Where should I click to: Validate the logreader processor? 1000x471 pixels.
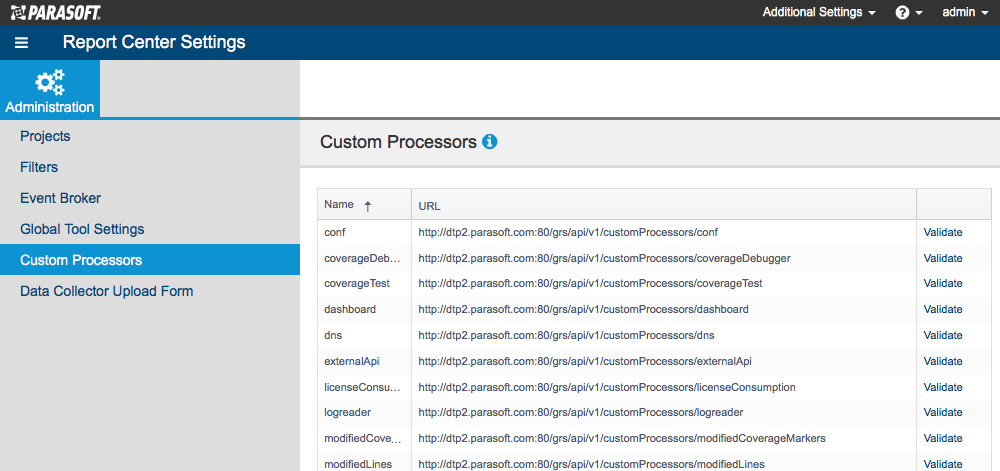[943, 412]
